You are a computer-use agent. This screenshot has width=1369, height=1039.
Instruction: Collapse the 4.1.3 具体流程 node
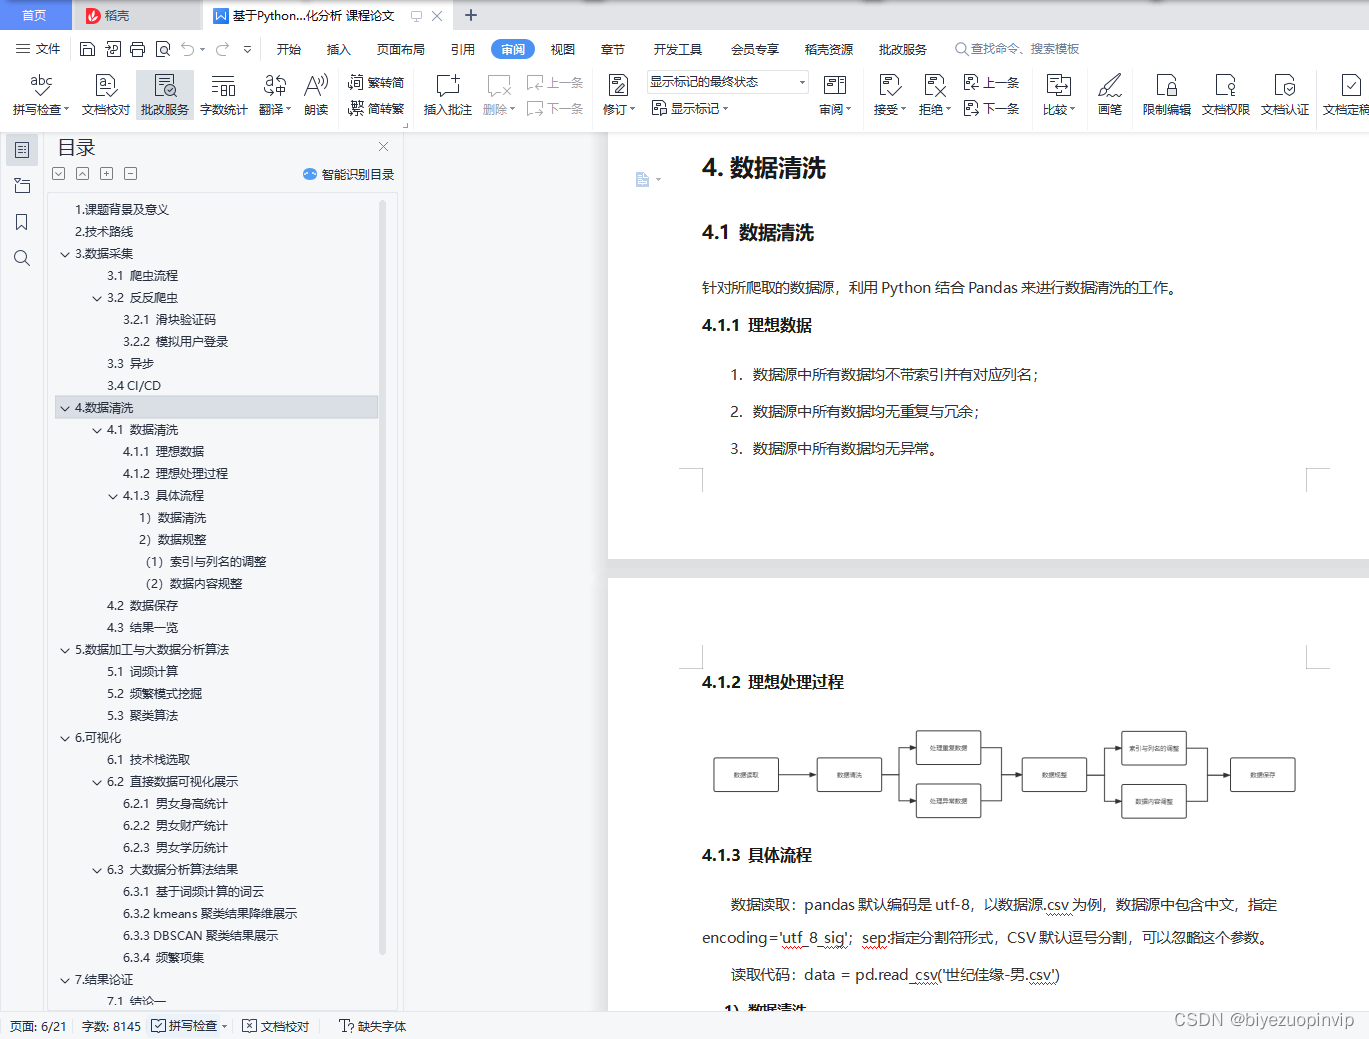[113, 496]
